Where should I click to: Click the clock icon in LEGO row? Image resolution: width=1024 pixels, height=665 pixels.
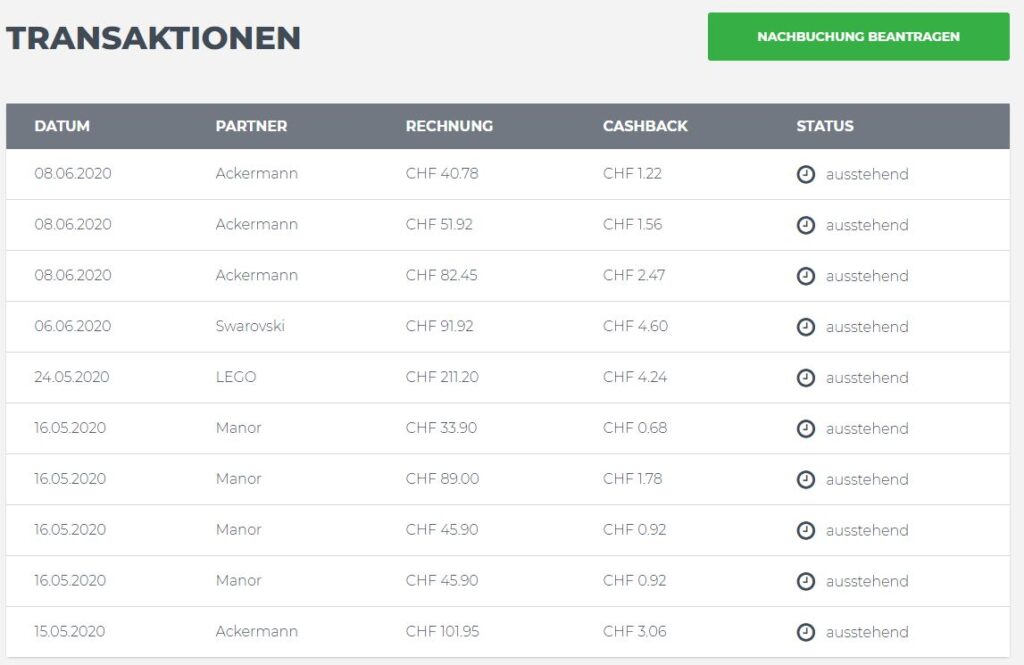tap(806, 378)
